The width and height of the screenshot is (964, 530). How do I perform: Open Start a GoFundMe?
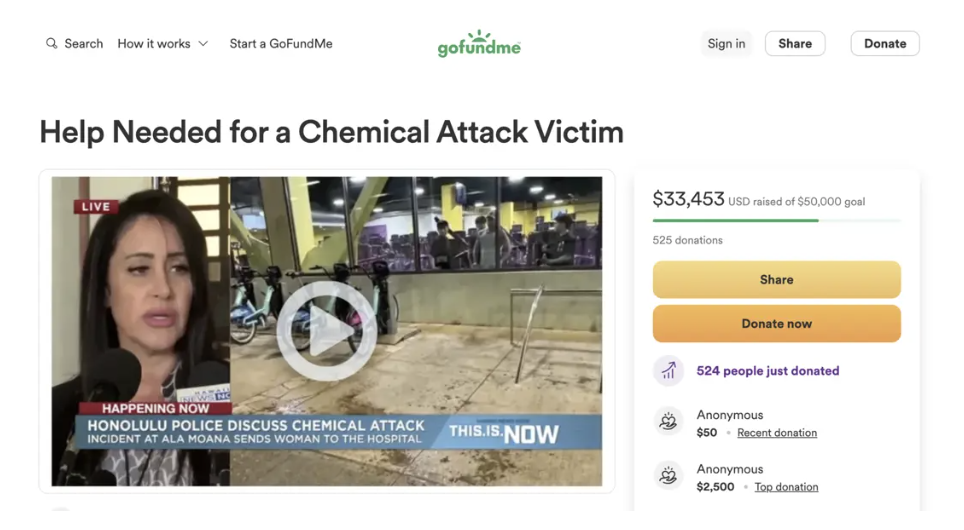pos(281,44)
